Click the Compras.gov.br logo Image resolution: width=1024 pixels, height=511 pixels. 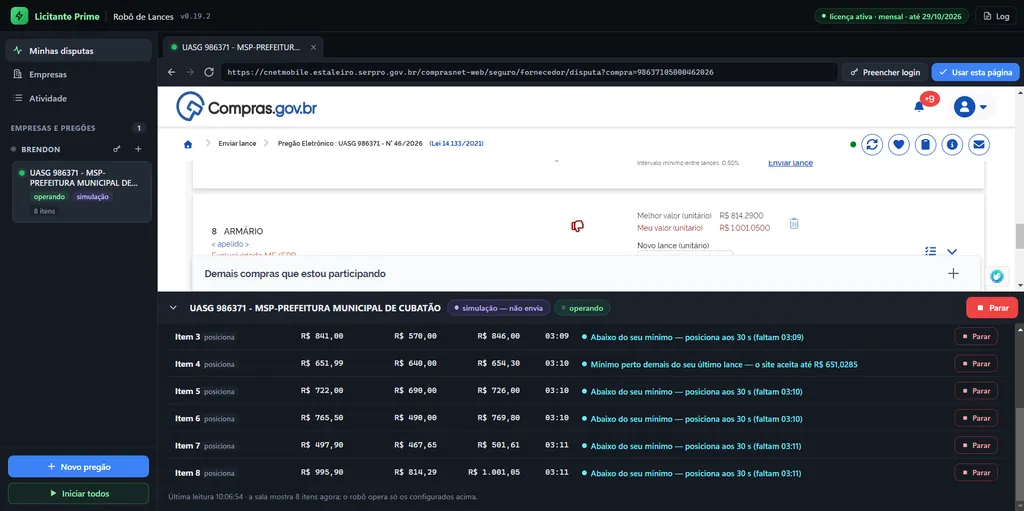coord(247,107)
